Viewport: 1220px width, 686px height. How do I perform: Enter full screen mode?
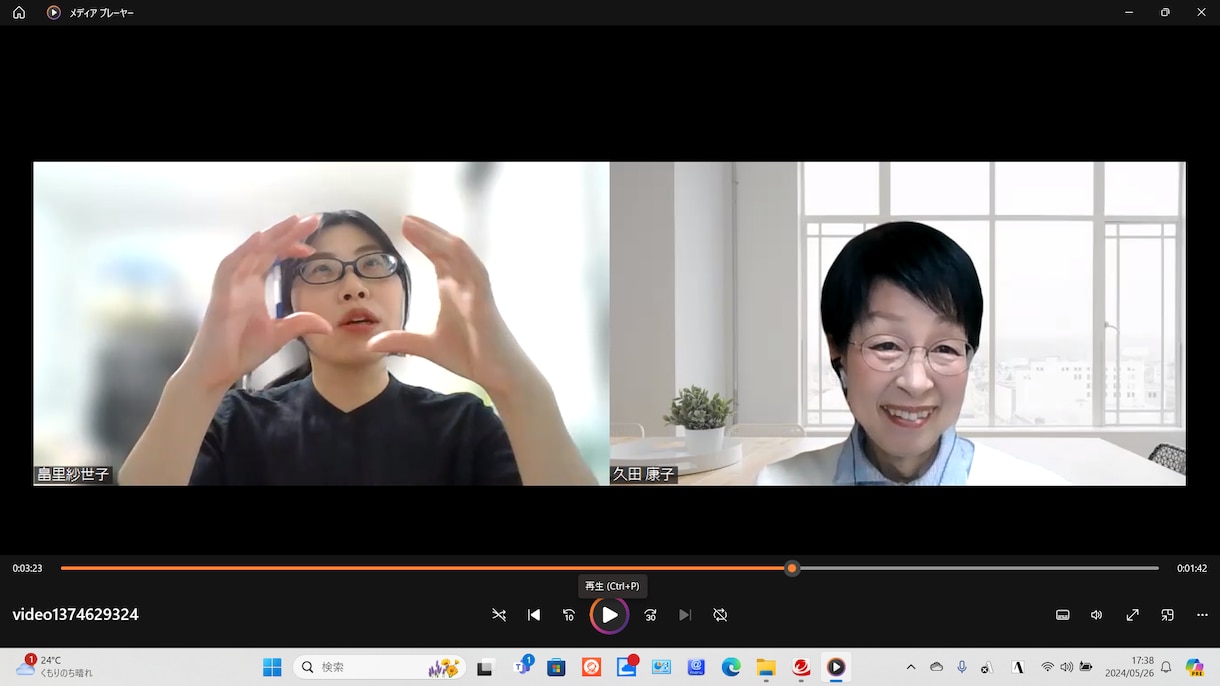1132,615
